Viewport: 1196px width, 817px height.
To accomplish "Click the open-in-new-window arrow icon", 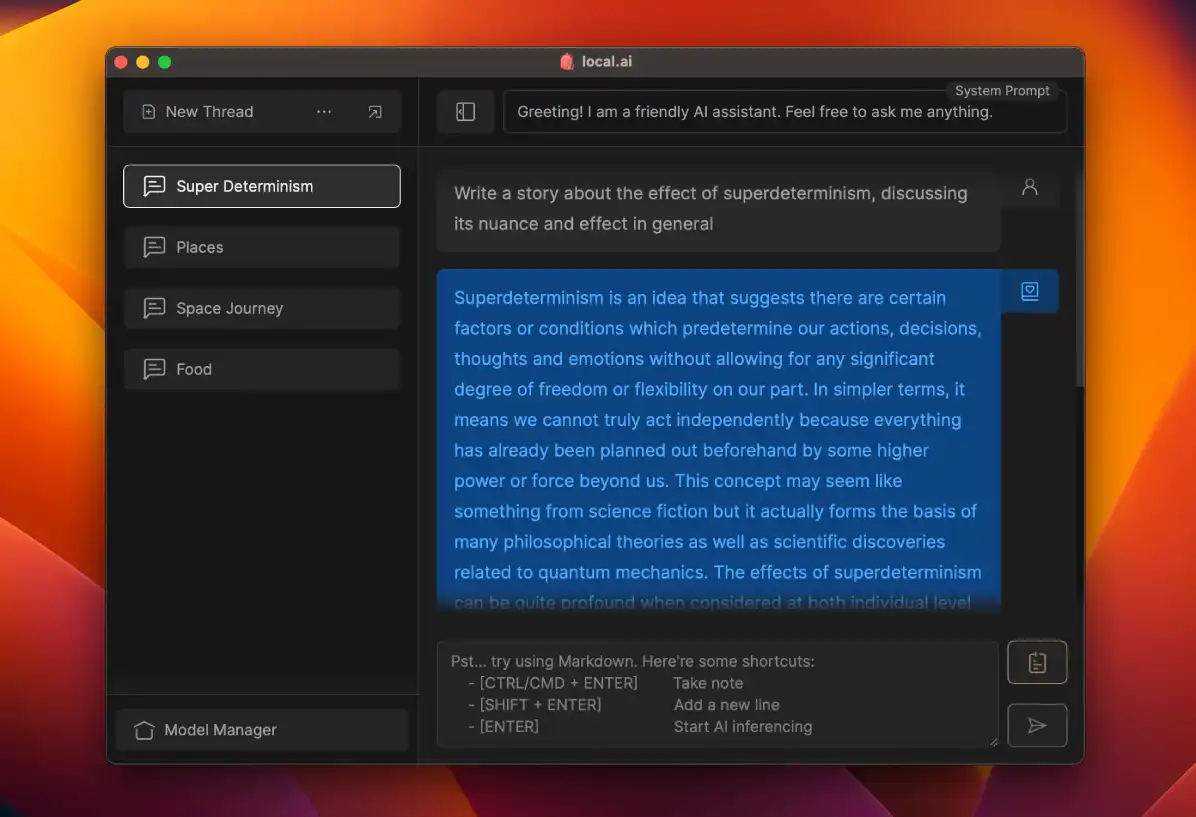I will [375, 111].
